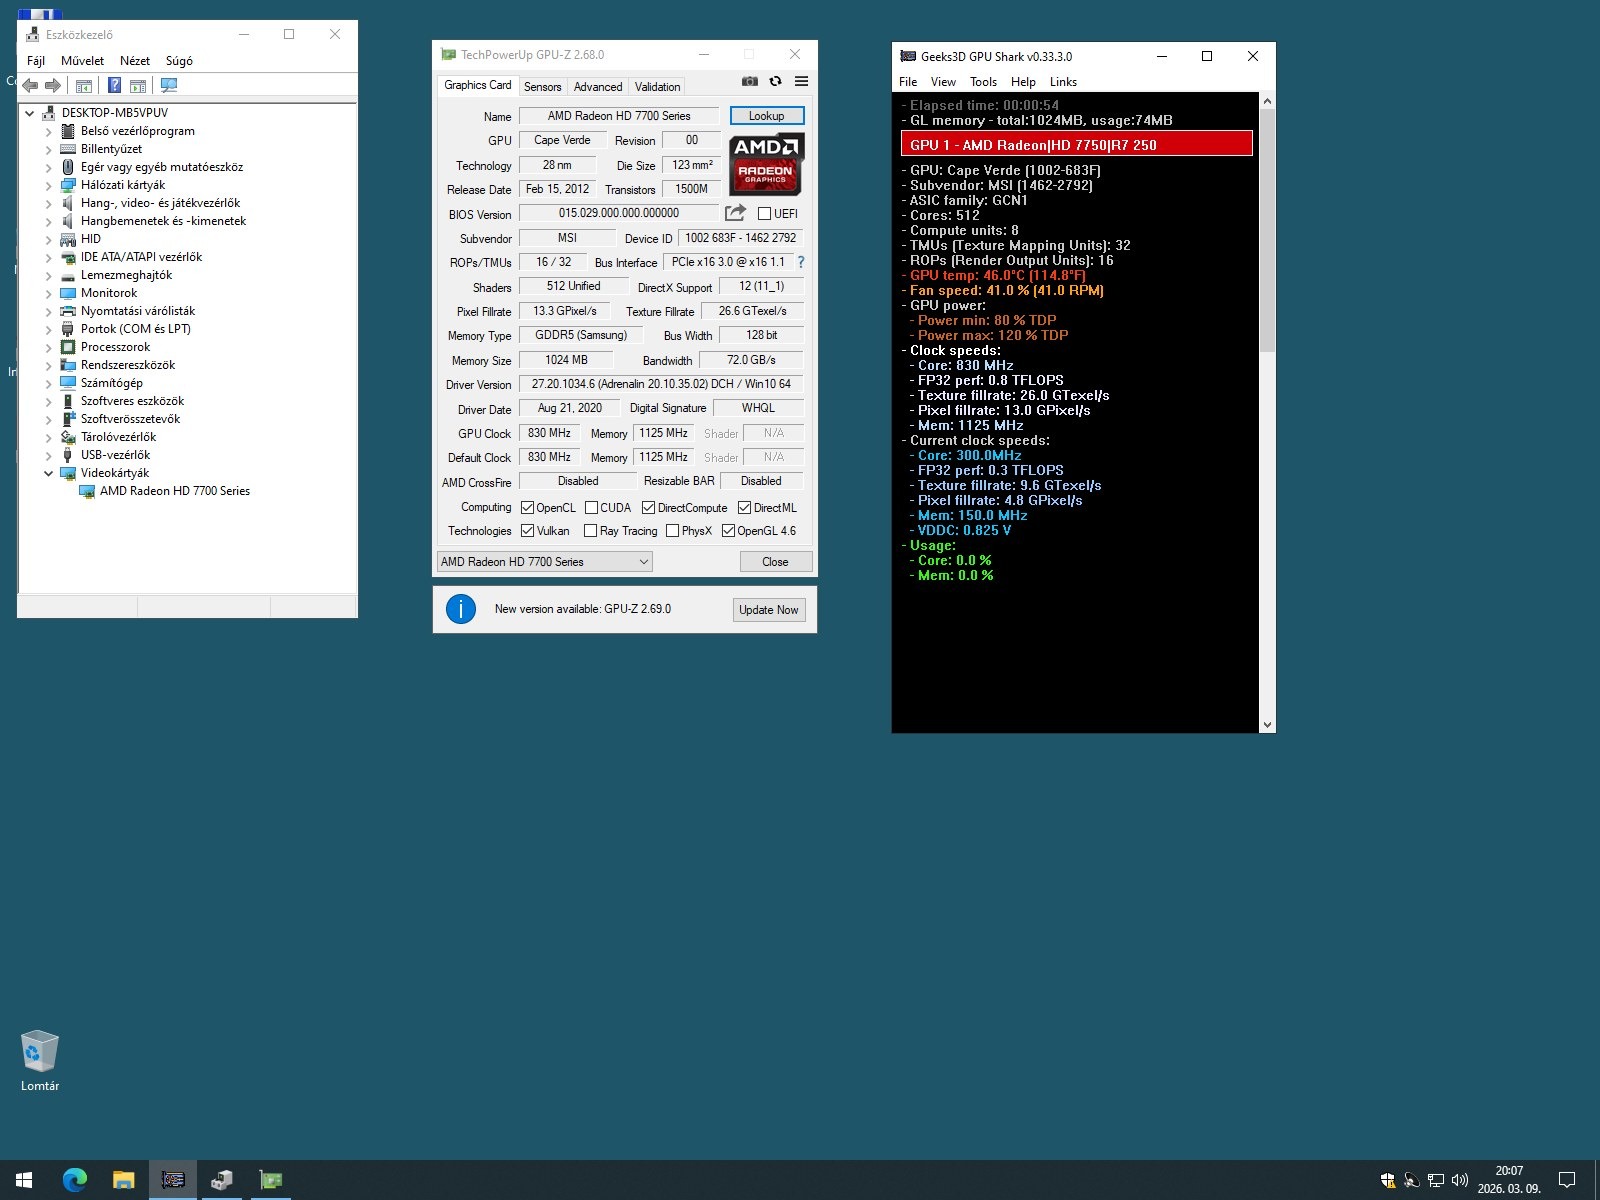The image size is (1600, 1200).
Task: Expand the Lemezmeghajtók node
Action: [48, 275]
